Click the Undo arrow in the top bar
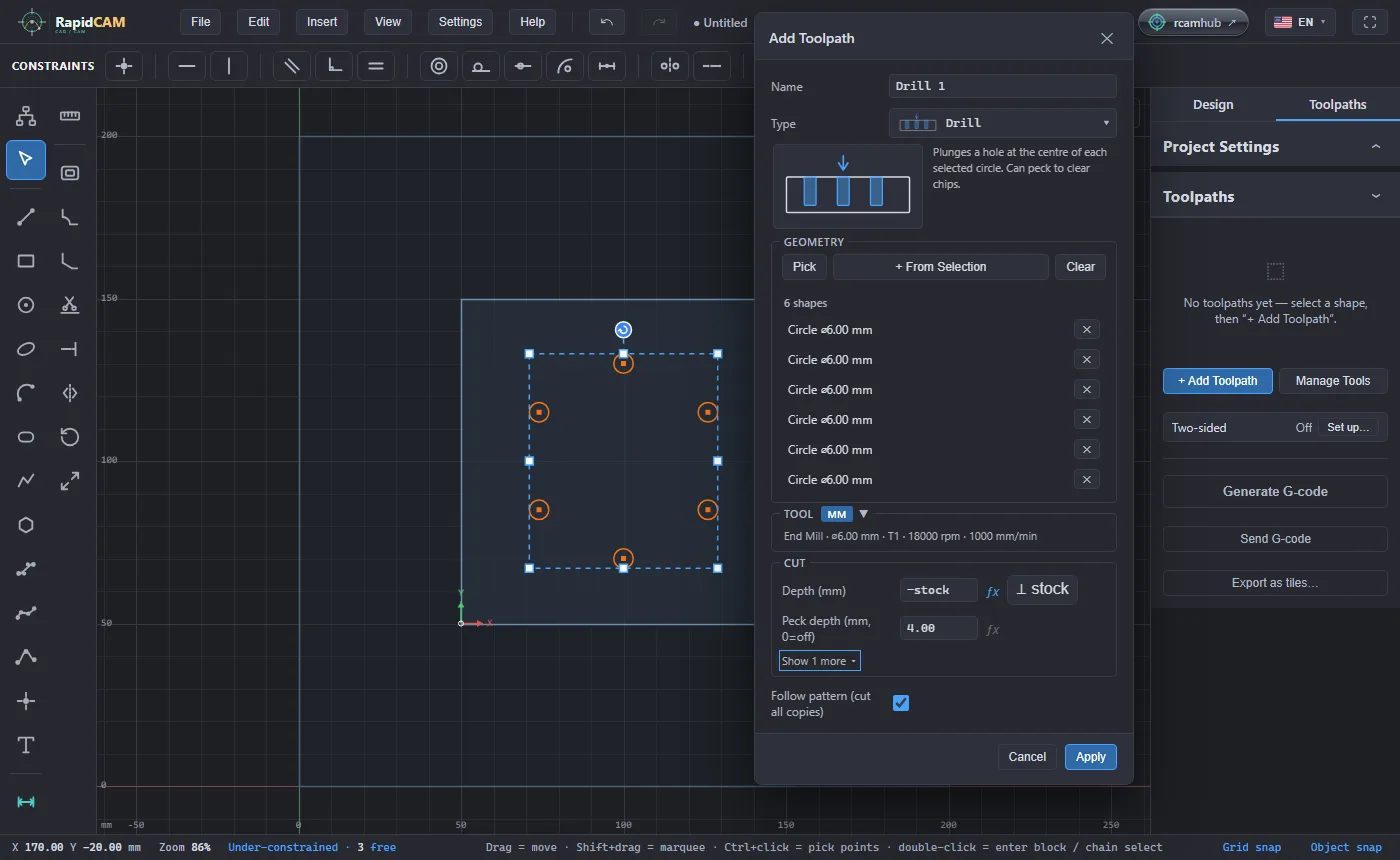The image size is (1400, 860). coord(606,22)
